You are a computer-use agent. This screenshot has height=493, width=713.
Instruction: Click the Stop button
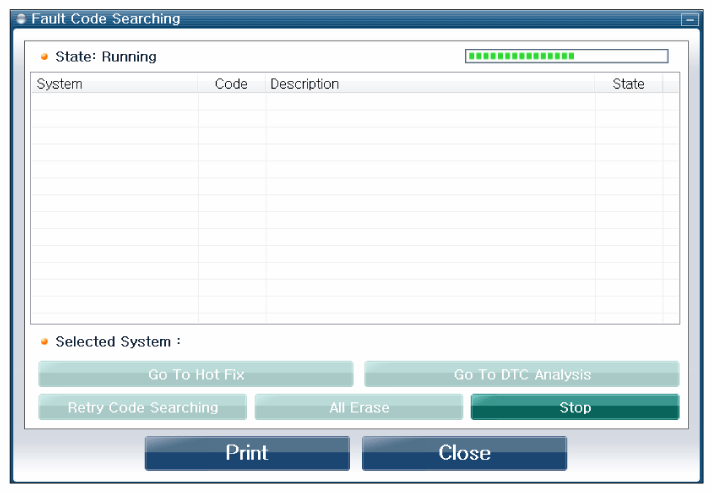tap(575, 407)
